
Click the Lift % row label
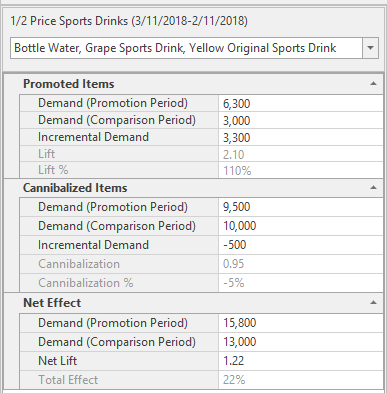point(53,170)
